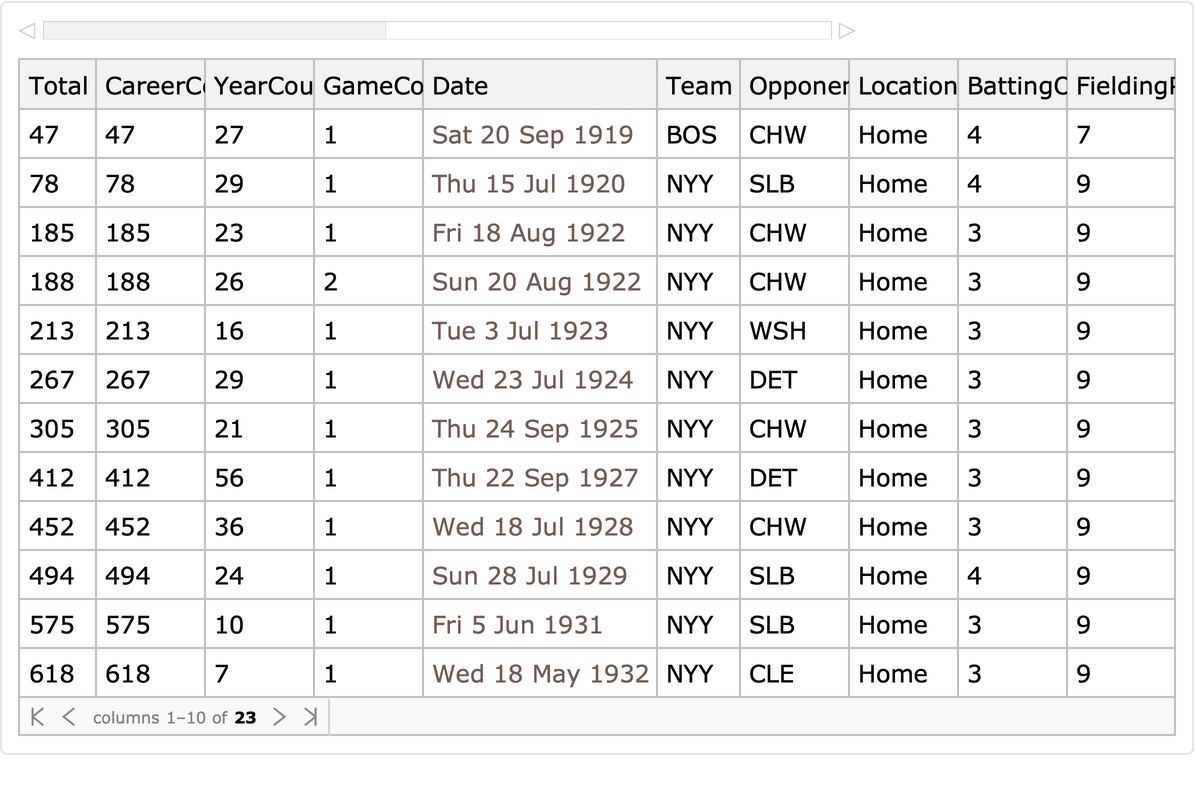Click the Location column header
1196x786 pixels.
pyautogui.click(x=906, y=86)
